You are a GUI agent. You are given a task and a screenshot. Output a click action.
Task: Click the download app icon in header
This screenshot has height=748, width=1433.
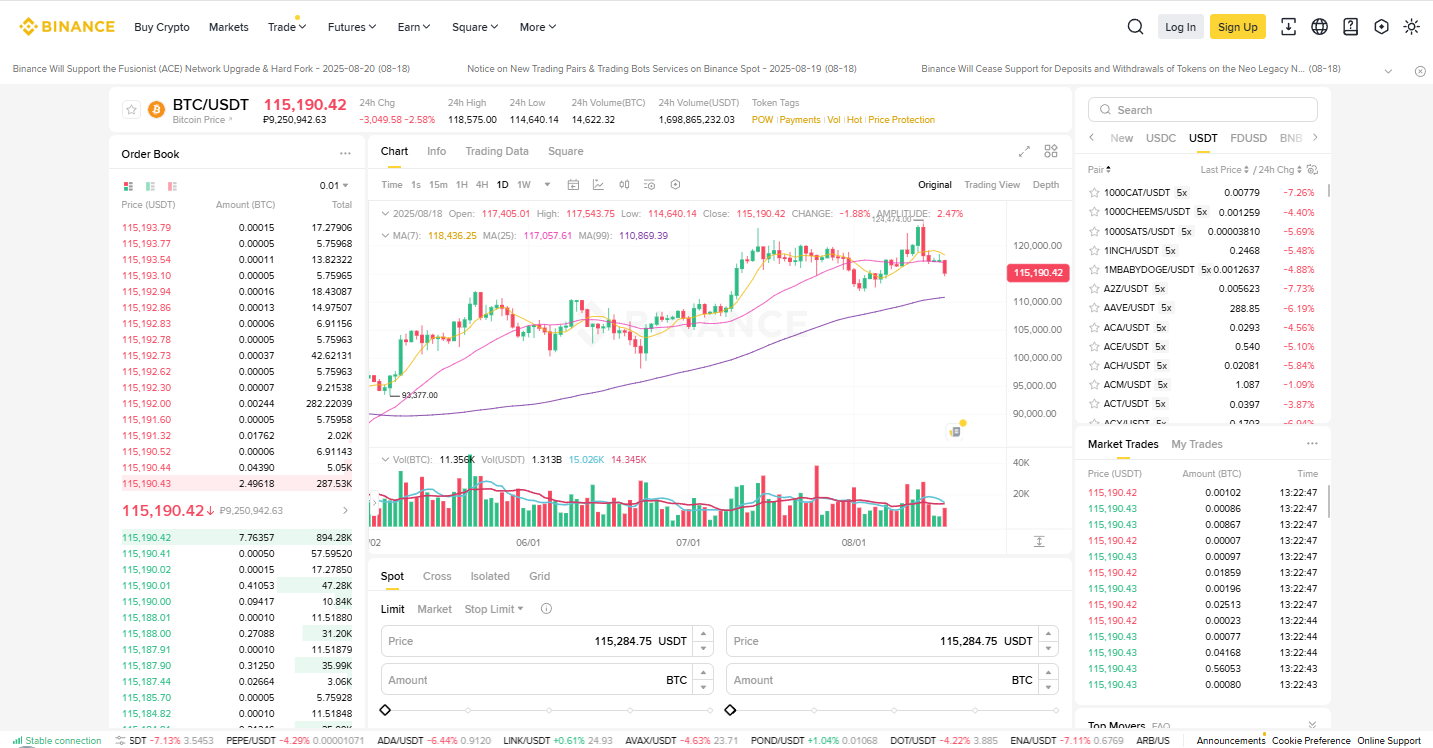[1289, 27]
